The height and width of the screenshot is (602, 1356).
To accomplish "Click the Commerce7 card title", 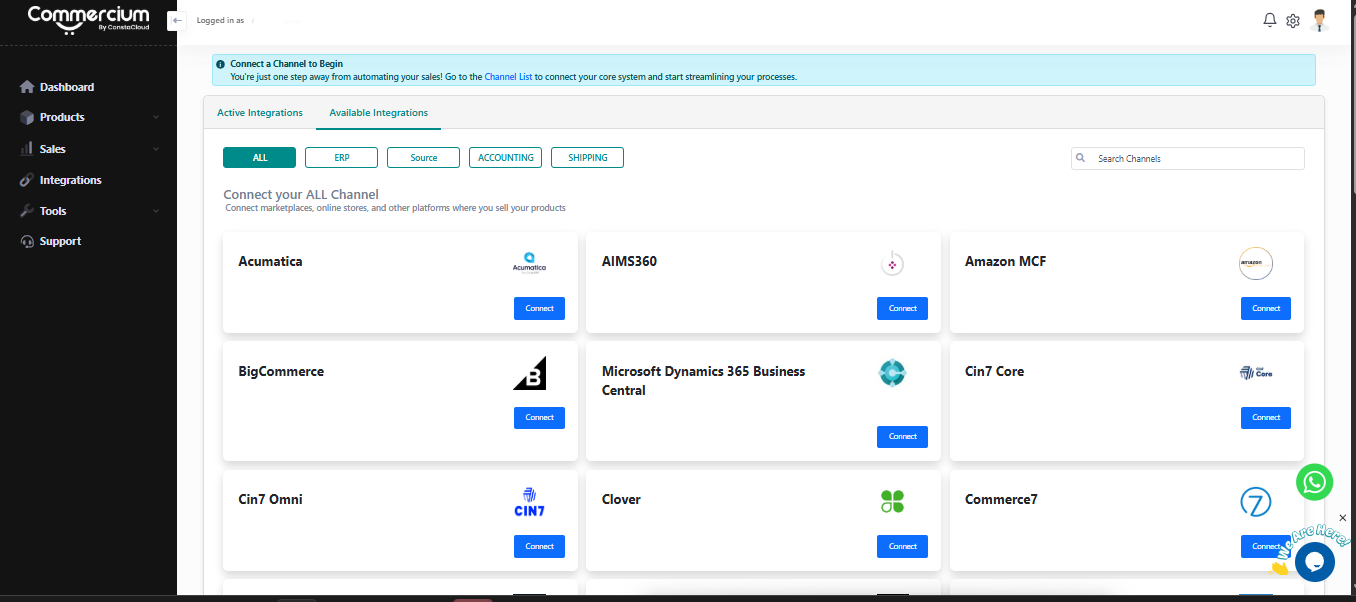I will pos(1001,499).
